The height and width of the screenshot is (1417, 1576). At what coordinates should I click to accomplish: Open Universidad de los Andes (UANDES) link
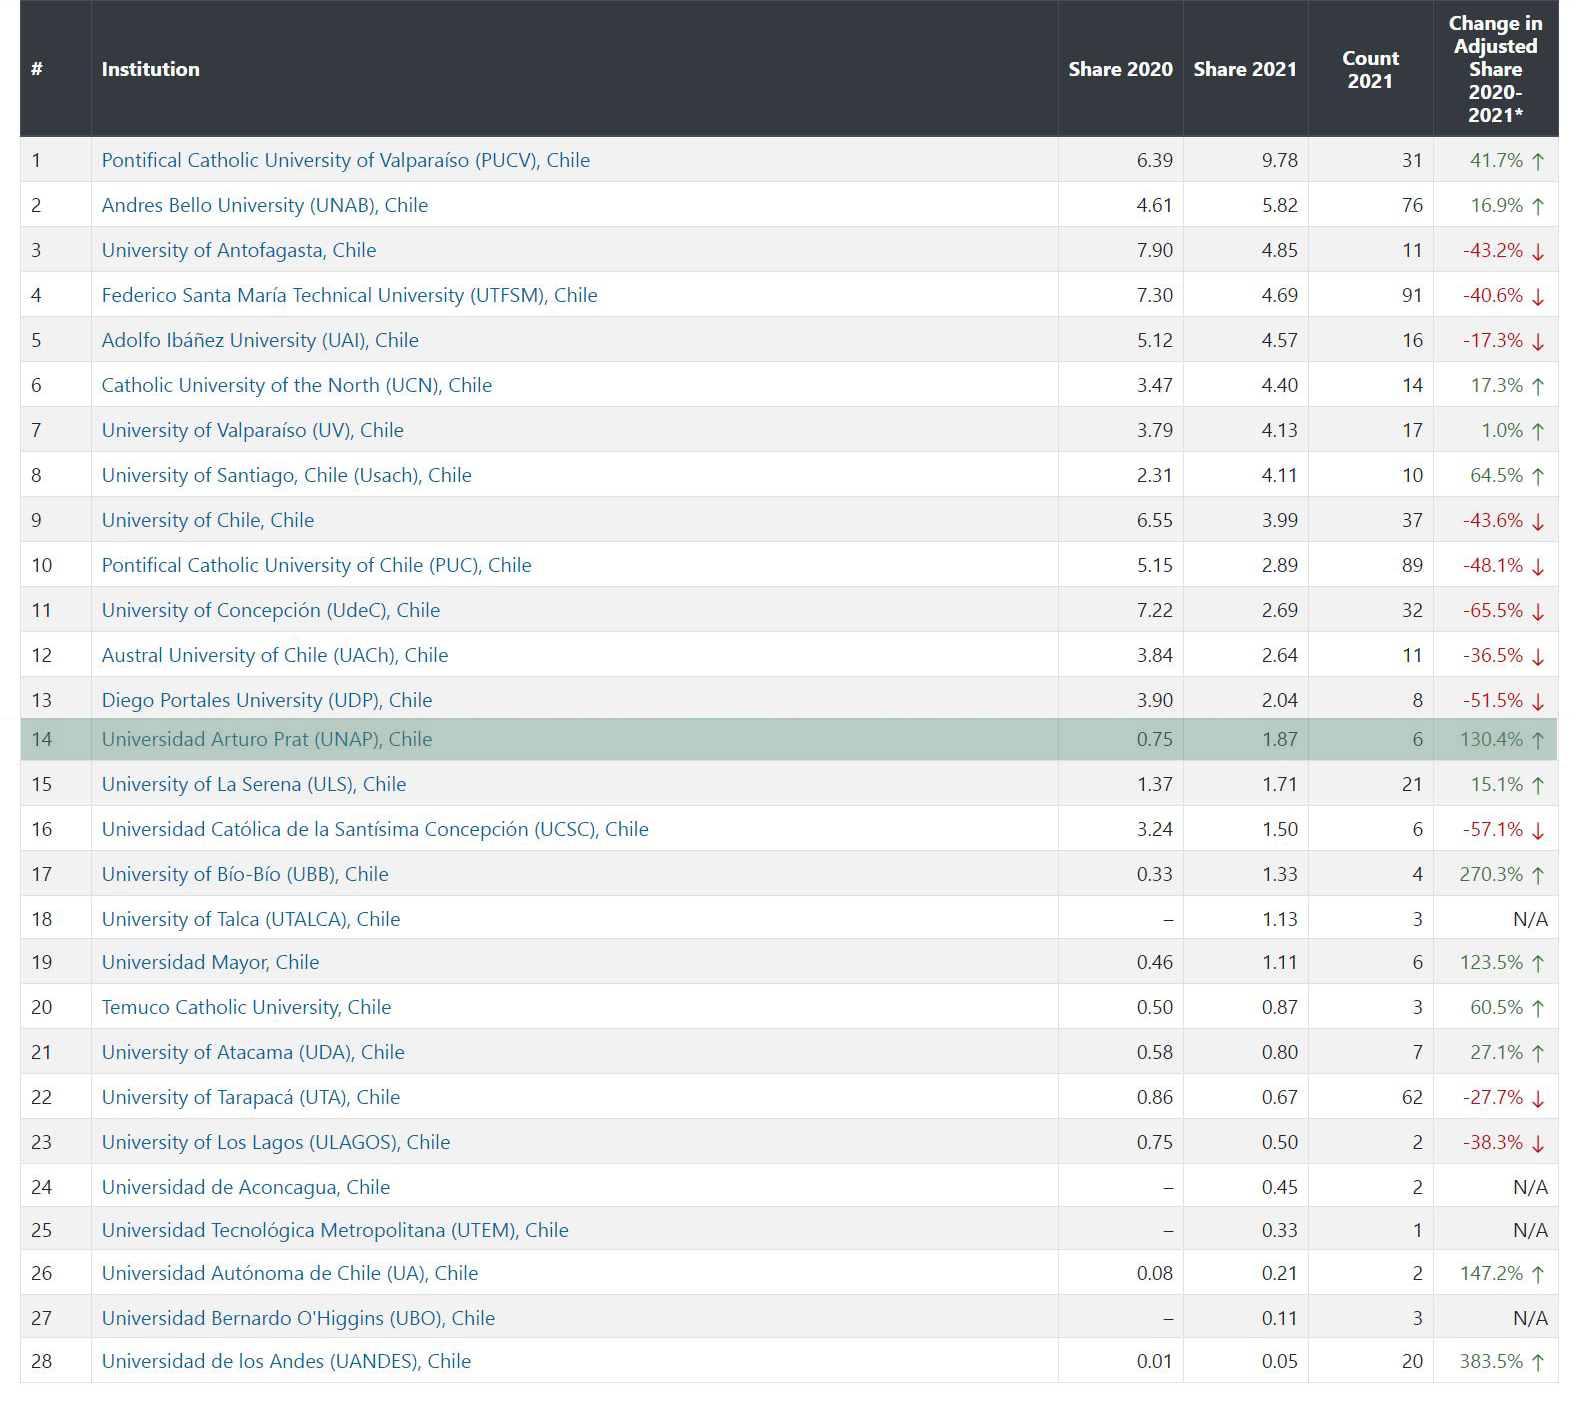coord(286,1361)
